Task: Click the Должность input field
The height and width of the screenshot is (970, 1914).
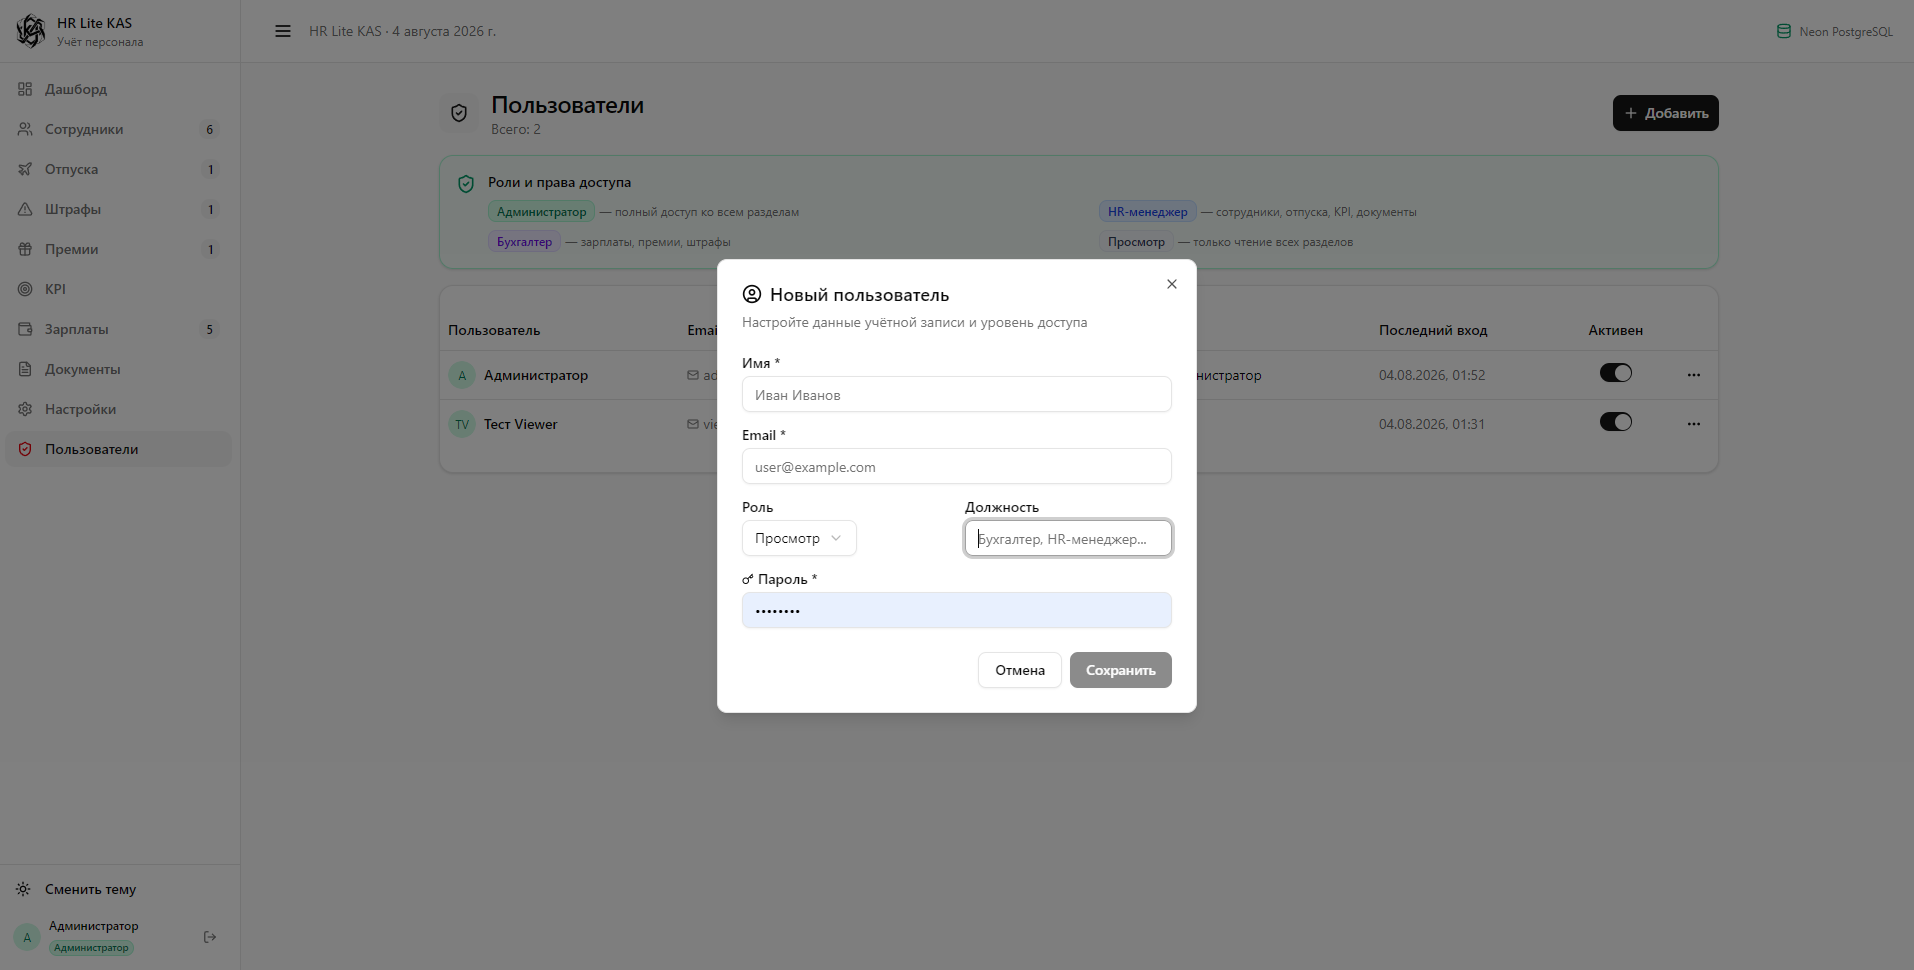Action: point(1068,538)
